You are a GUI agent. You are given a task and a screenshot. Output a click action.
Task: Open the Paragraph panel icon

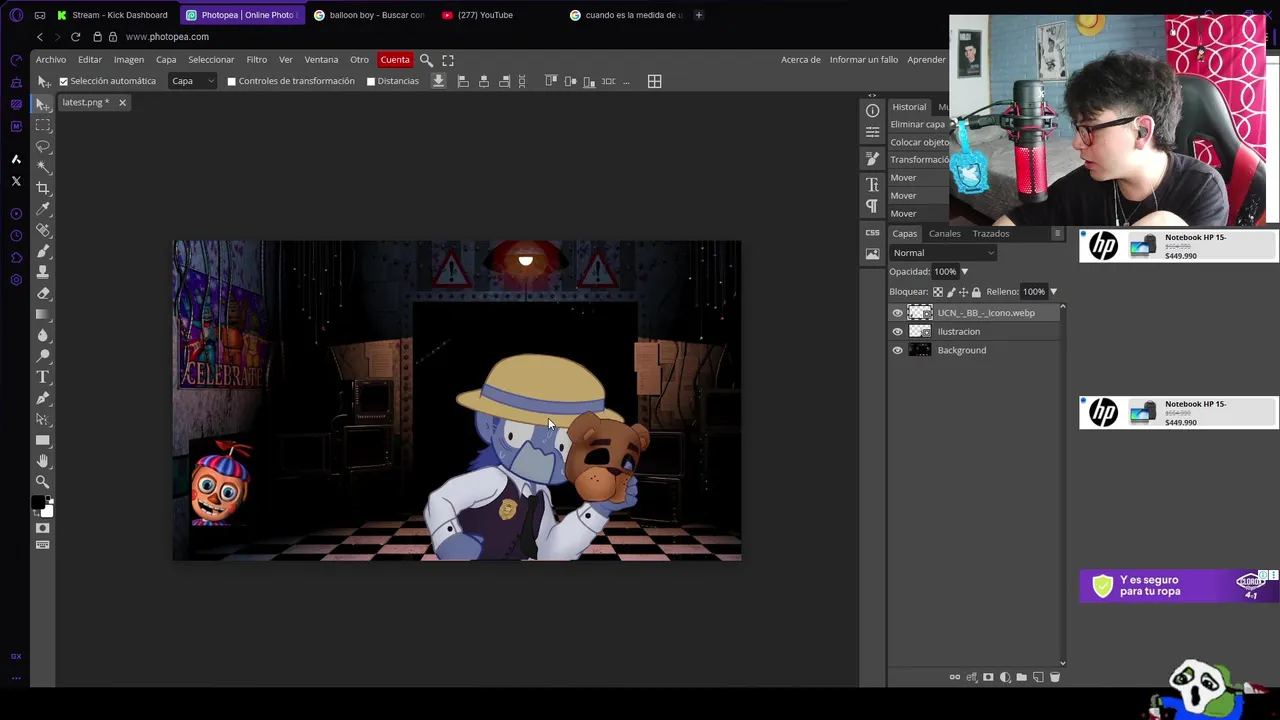(x=872, y=206)
